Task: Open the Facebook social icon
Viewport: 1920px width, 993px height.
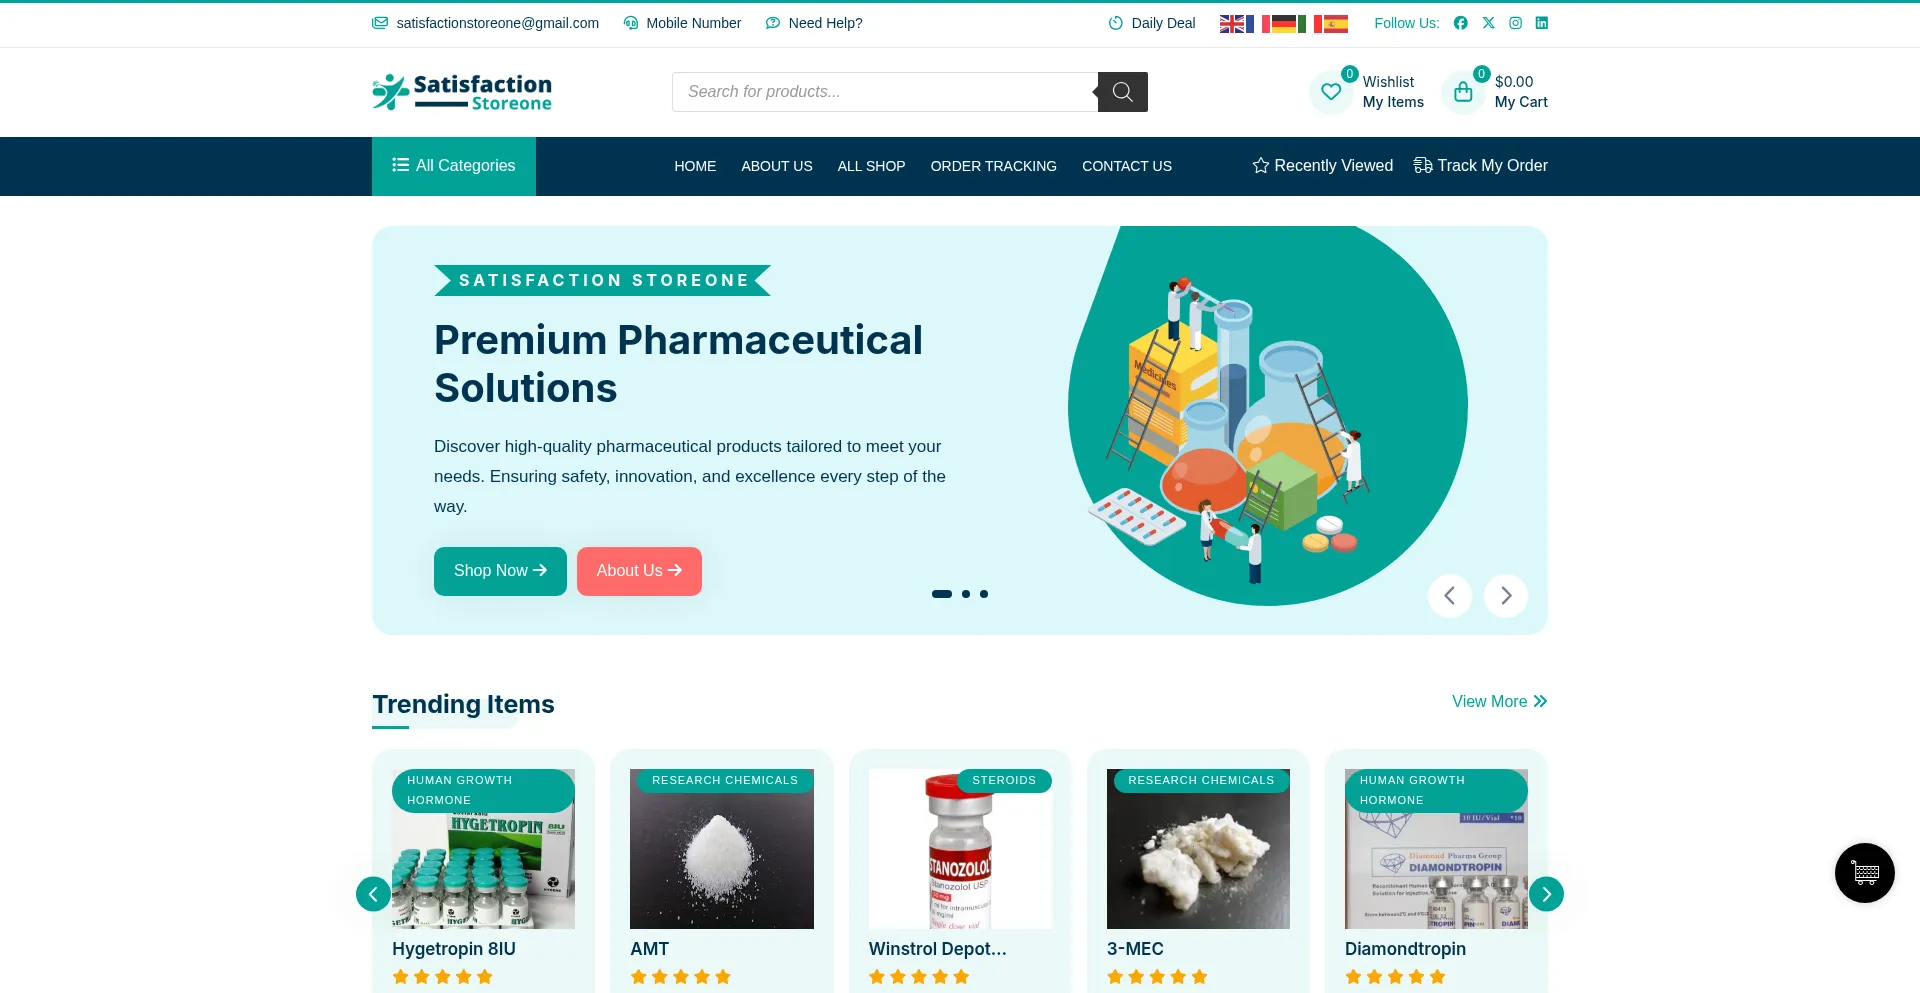Action: pos(1461,23)
